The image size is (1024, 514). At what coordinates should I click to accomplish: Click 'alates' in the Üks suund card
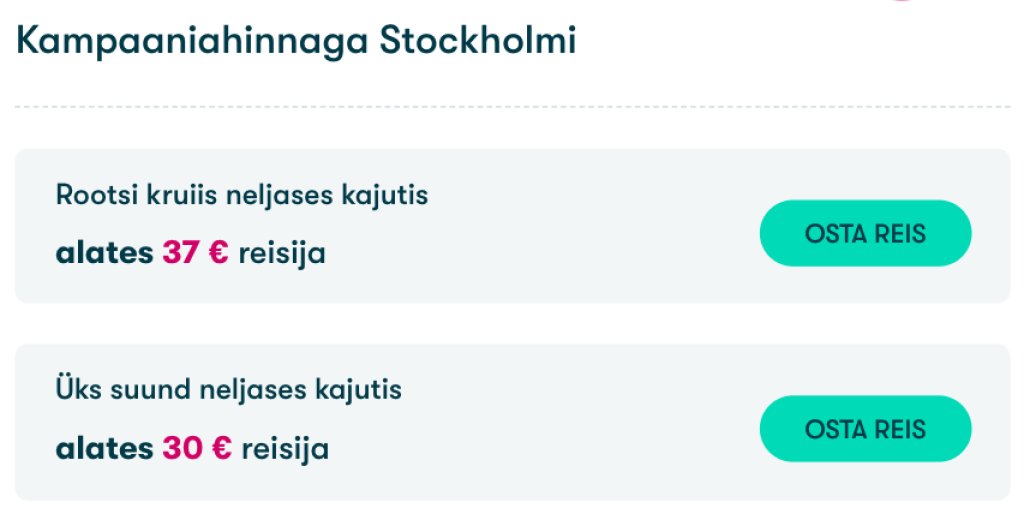click(x=104, y=449)
